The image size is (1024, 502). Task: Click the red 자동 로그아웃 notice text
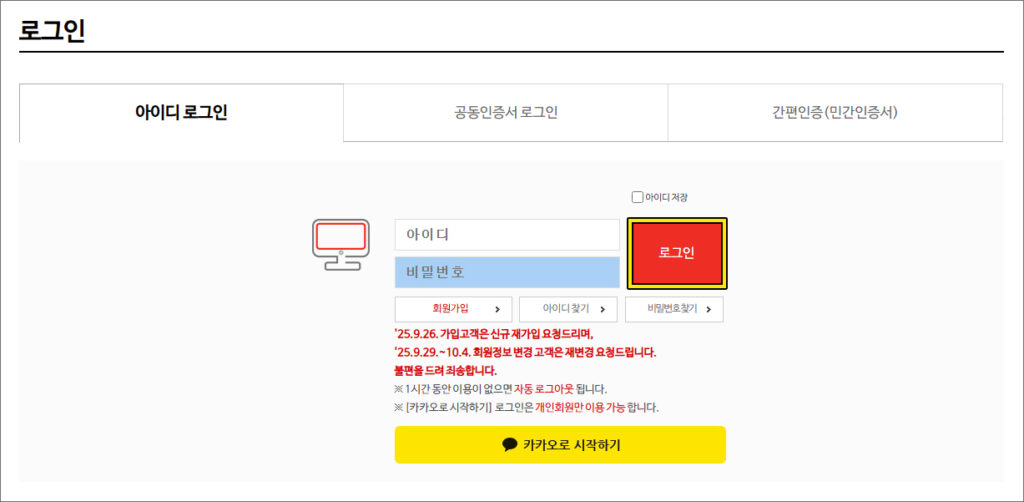[545, 388]
